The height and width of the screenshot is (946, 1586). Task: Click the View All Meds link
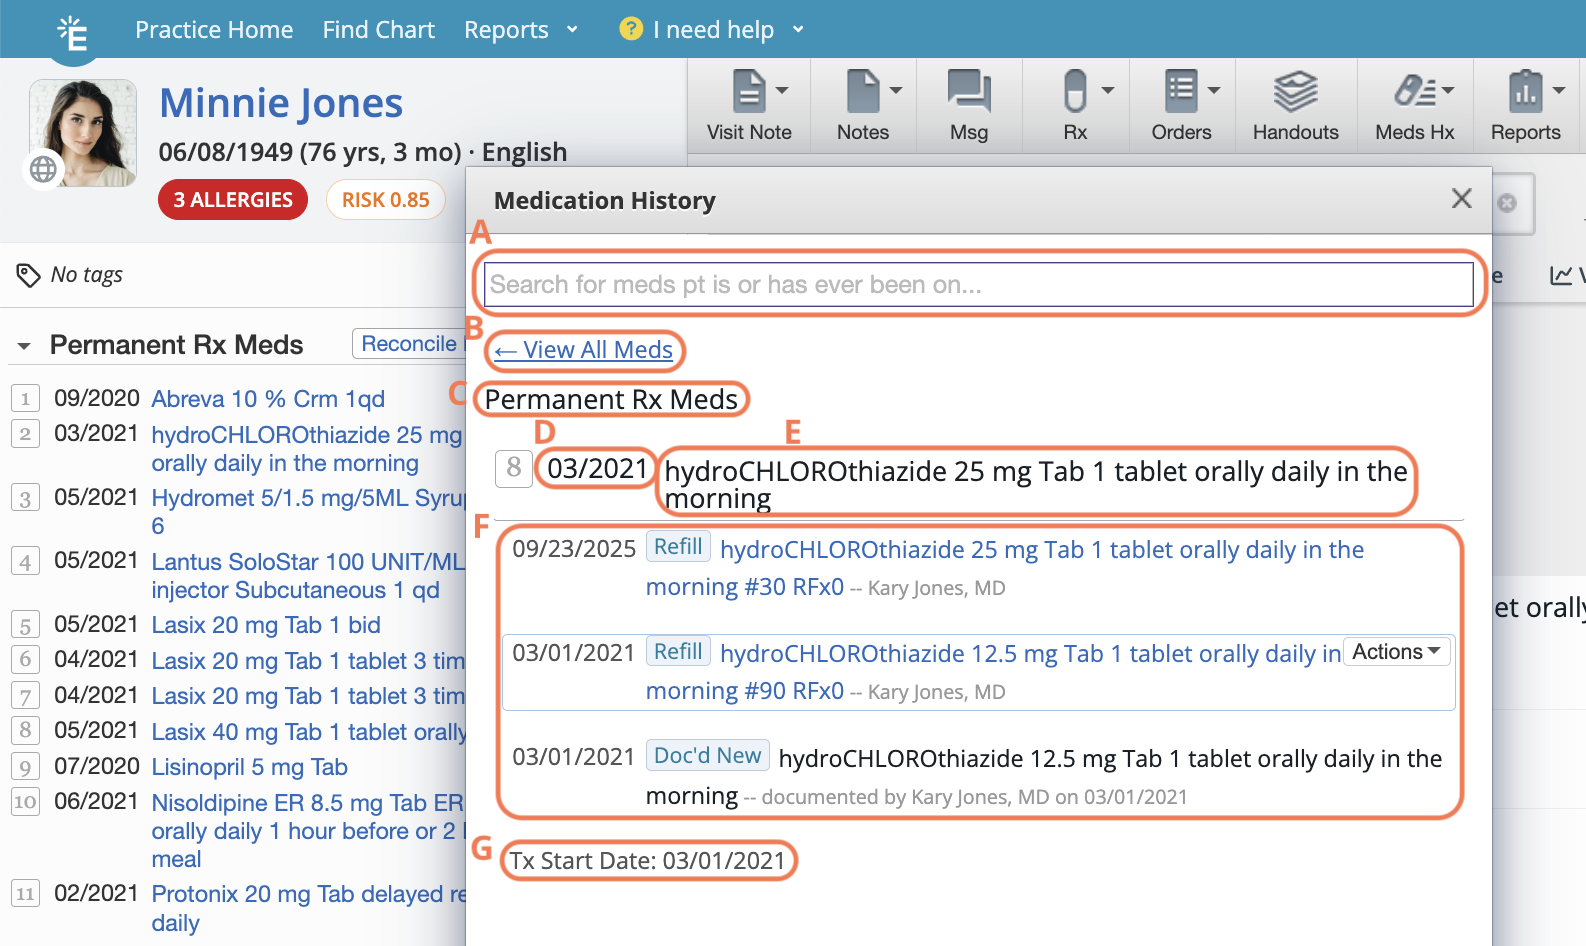pyautogui.click(x=585, y=350)
